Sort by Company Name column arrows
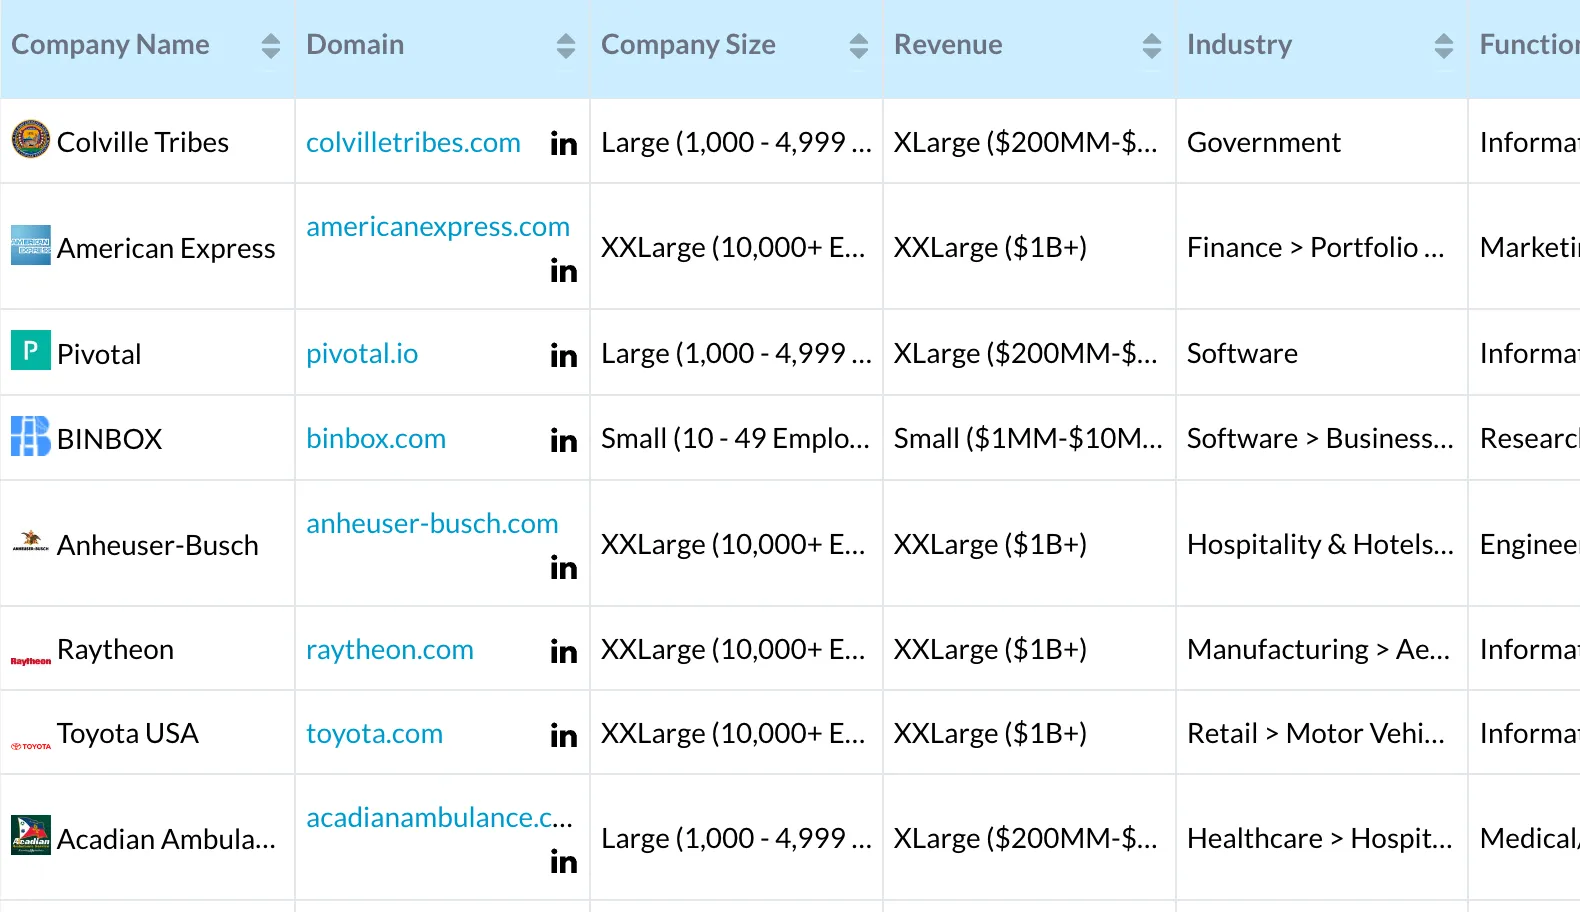The image size is (1580, 912). (x=271, y=46)
